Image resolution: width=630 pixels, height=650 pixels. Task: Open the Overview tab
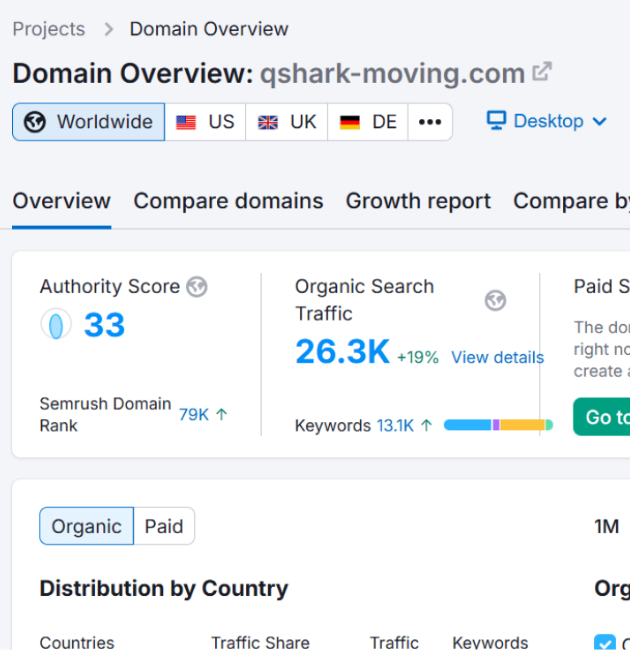pyautogui.click(x=62, y=201)
